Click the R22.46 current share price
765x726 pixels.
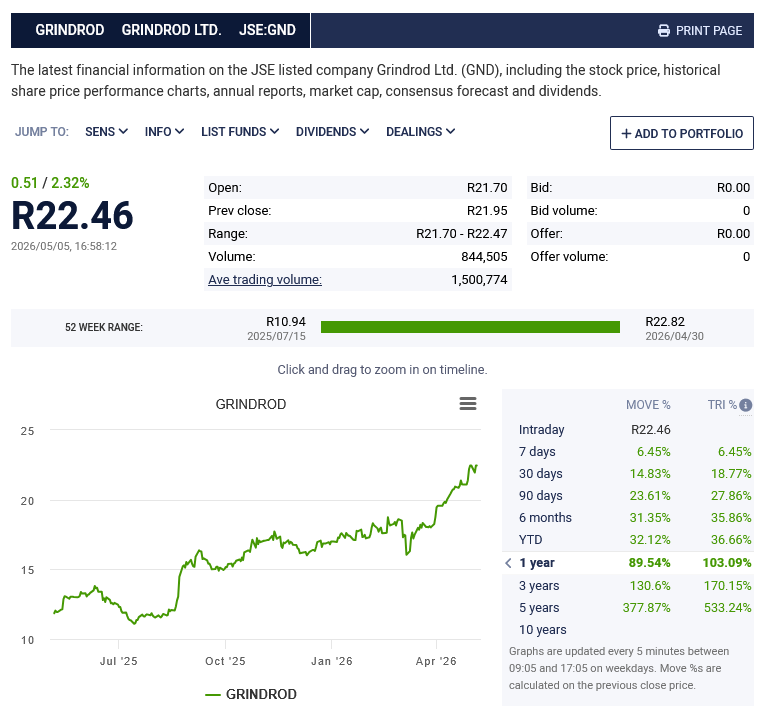pos(72,216)
